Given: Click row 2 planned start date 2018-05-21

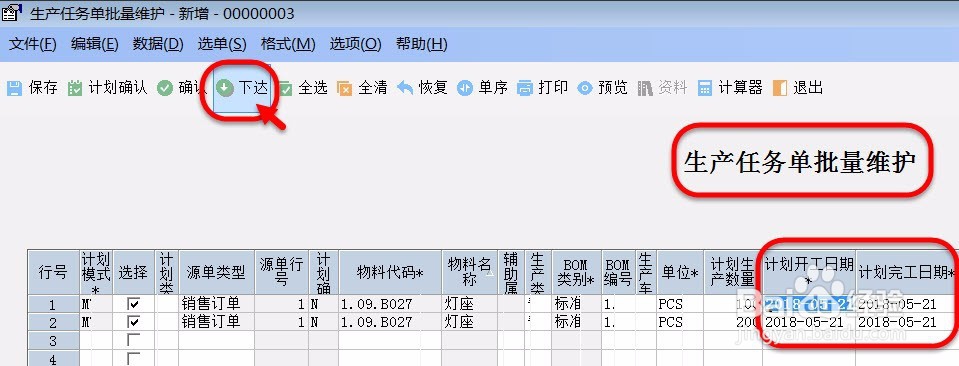Looking at the screenshot, I should (x=809, y=322).
